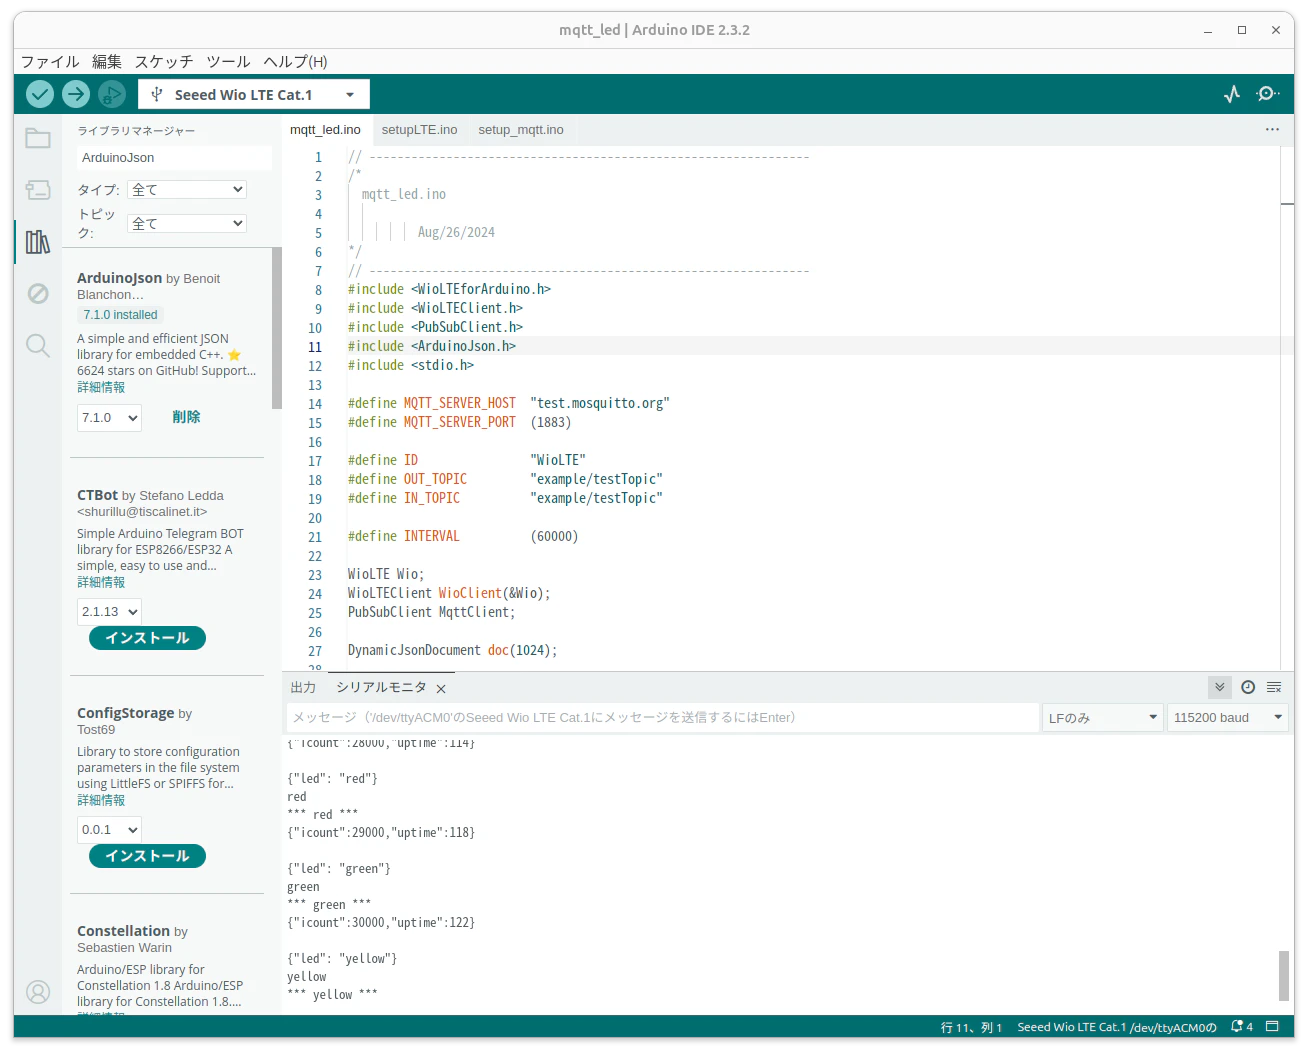Screen dimensions: 1308x1054
Task: Toggle the bottom panel from status bar
Action: coord(1273,1027)
